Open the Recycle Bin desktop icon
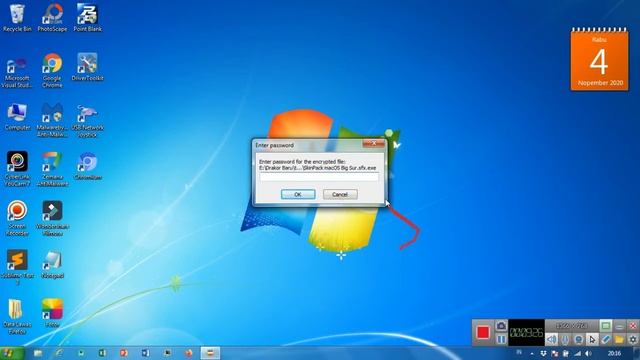 [17, 18]
